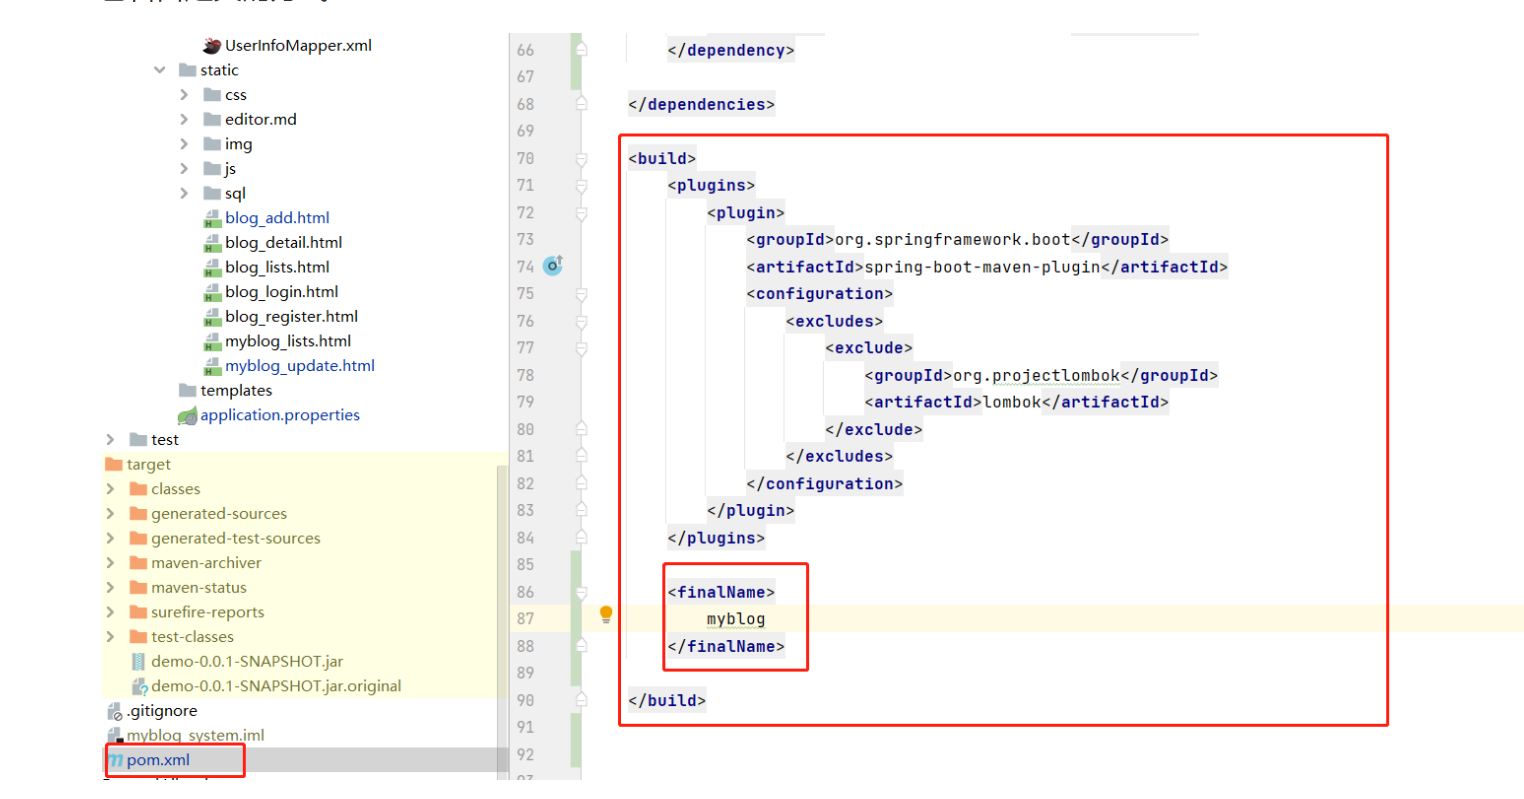Click the myblog text on line 87
The height and width of the screenshot is (799, 1524).
736,619
